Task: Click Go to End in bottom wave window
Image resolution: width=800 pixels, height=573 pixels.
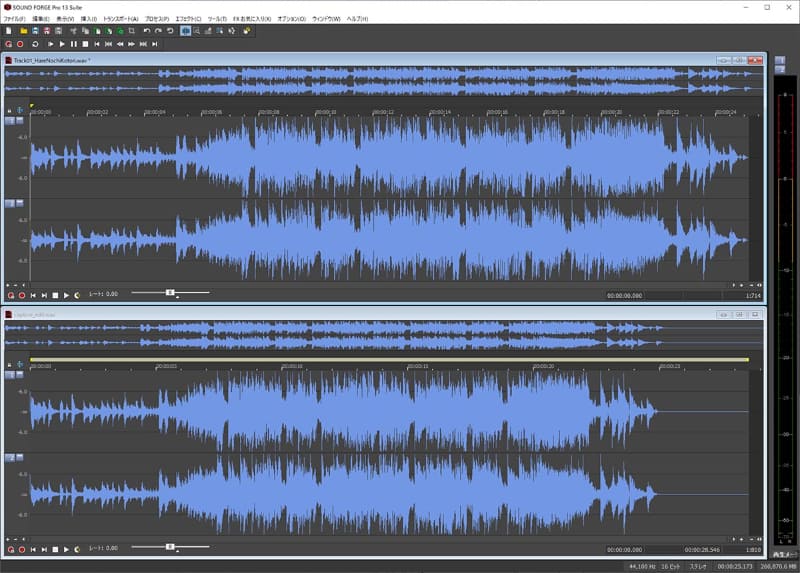Action: 44,550
